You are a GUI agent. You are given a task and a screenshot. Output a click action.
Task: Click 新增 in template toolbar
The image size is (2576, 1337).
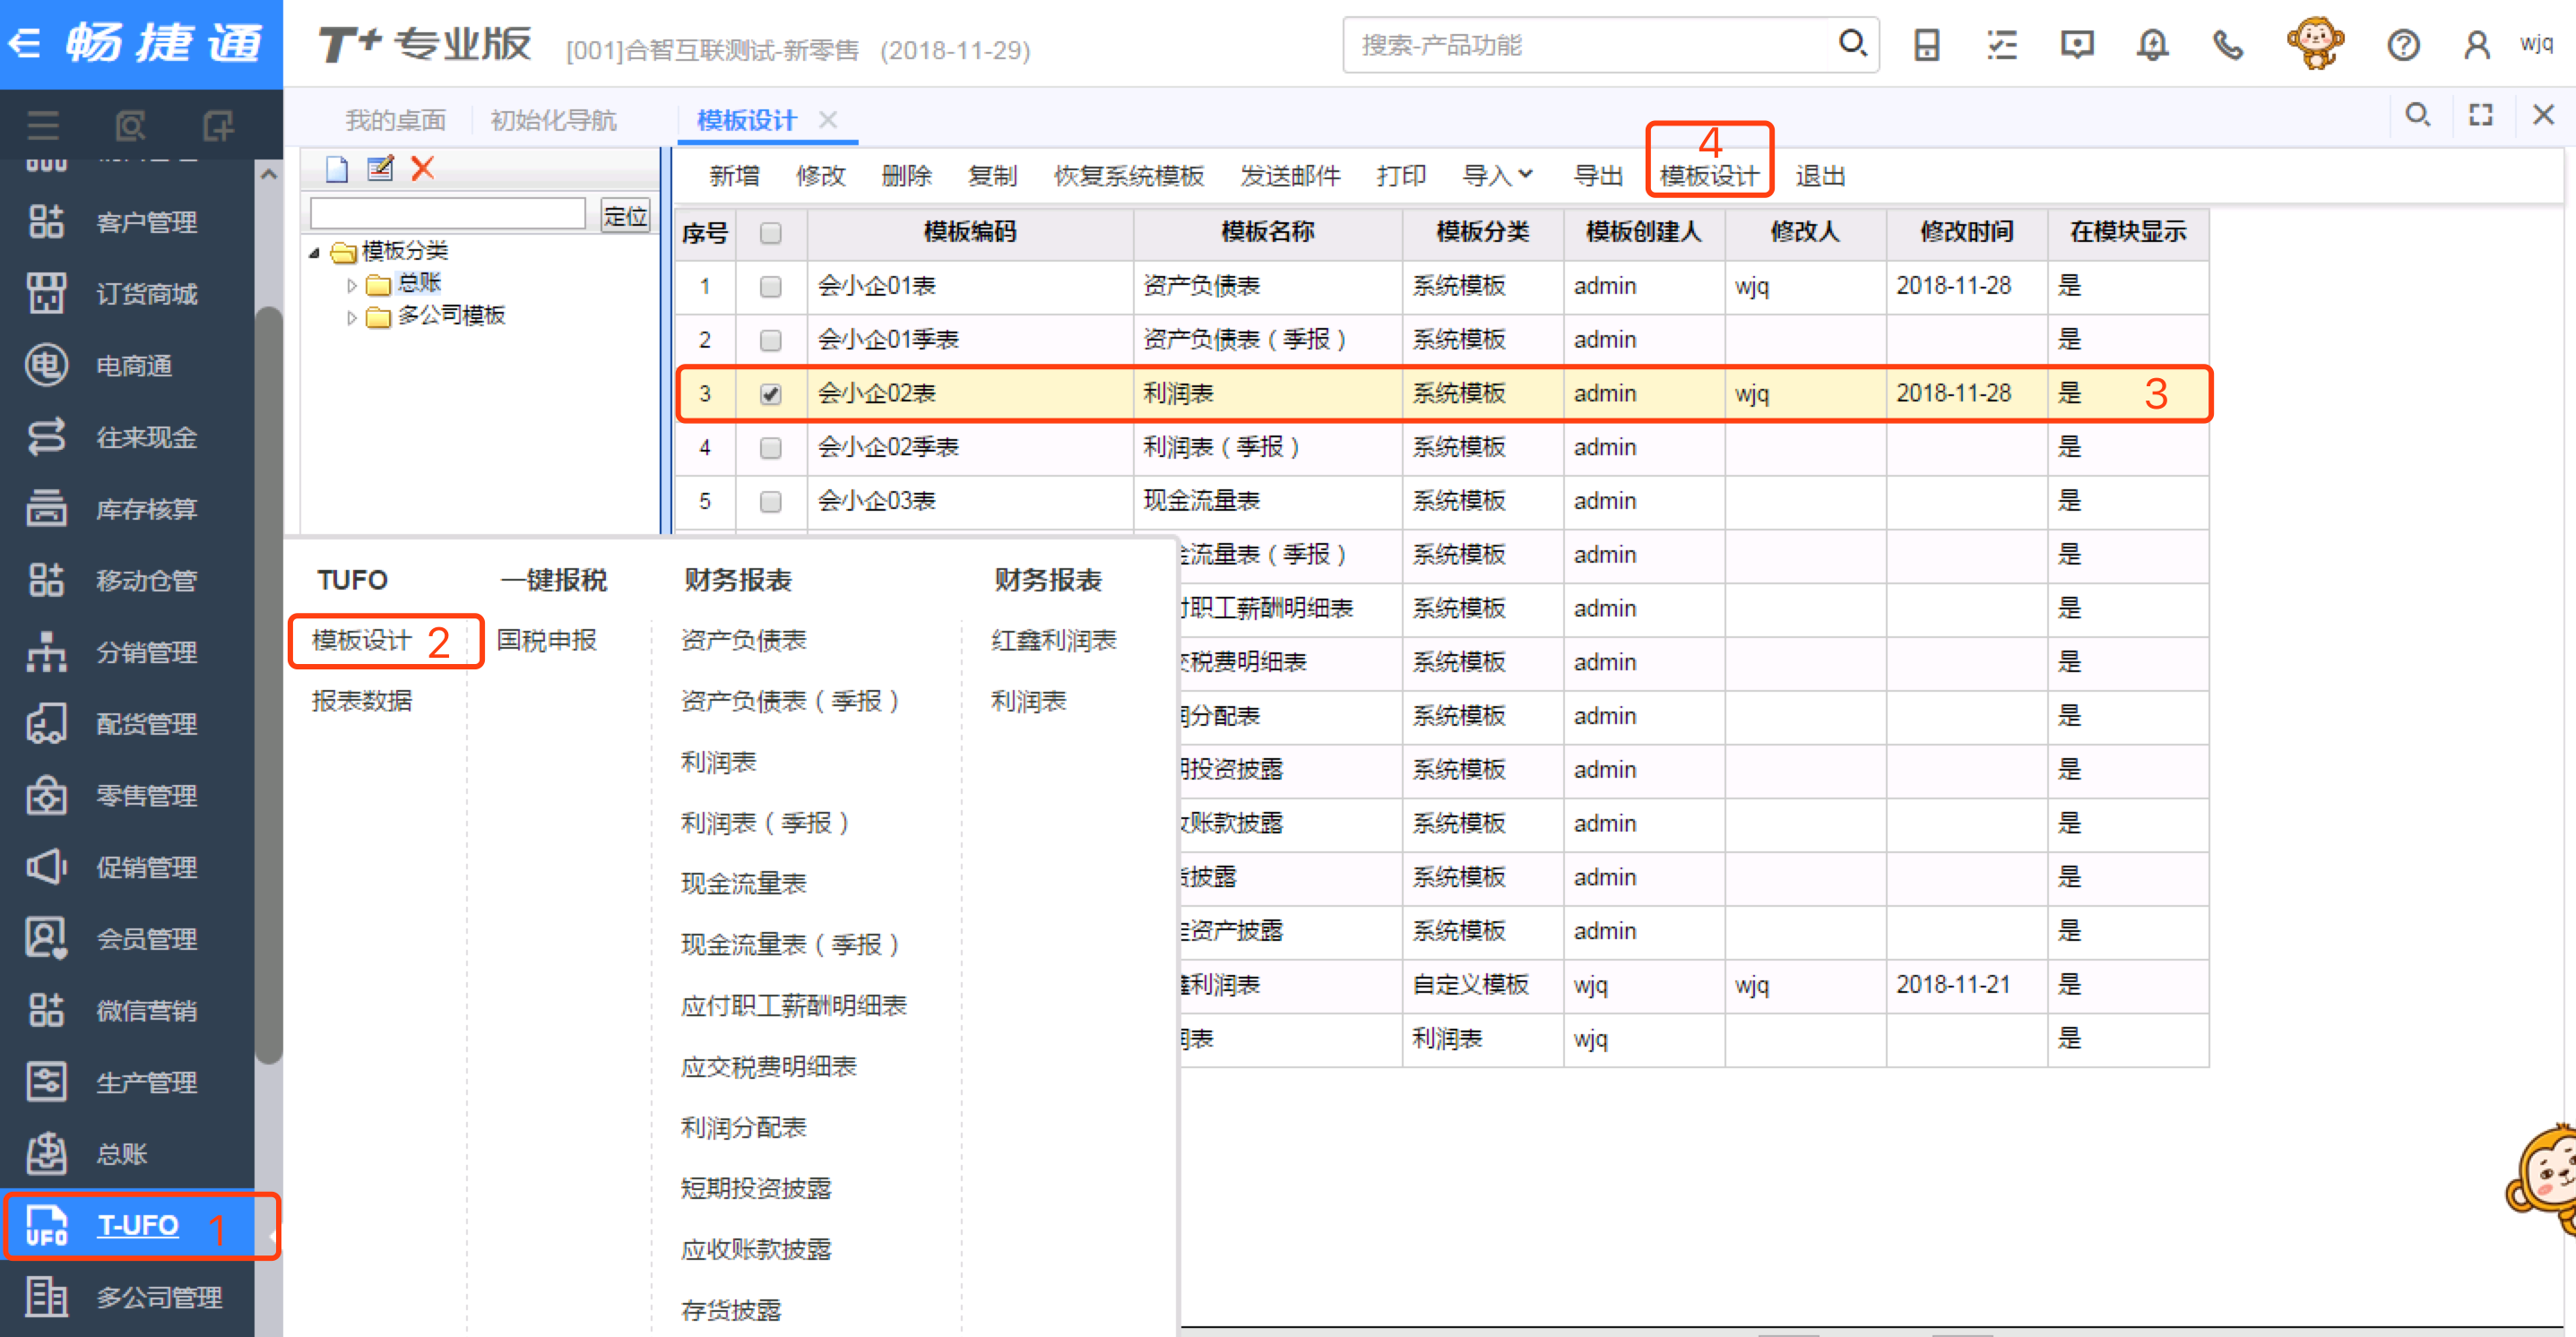point(734,176)
